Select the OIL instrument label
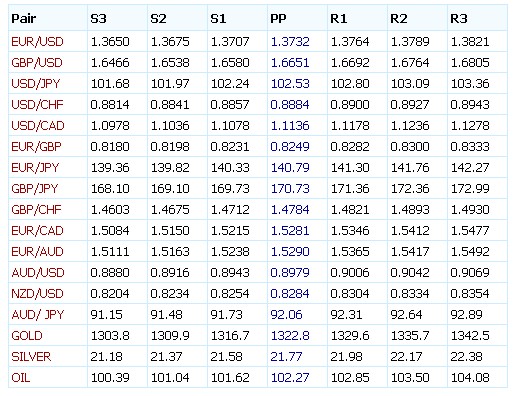Image resolution: width=516 pixels, height=396 pixels. point(21,377)
